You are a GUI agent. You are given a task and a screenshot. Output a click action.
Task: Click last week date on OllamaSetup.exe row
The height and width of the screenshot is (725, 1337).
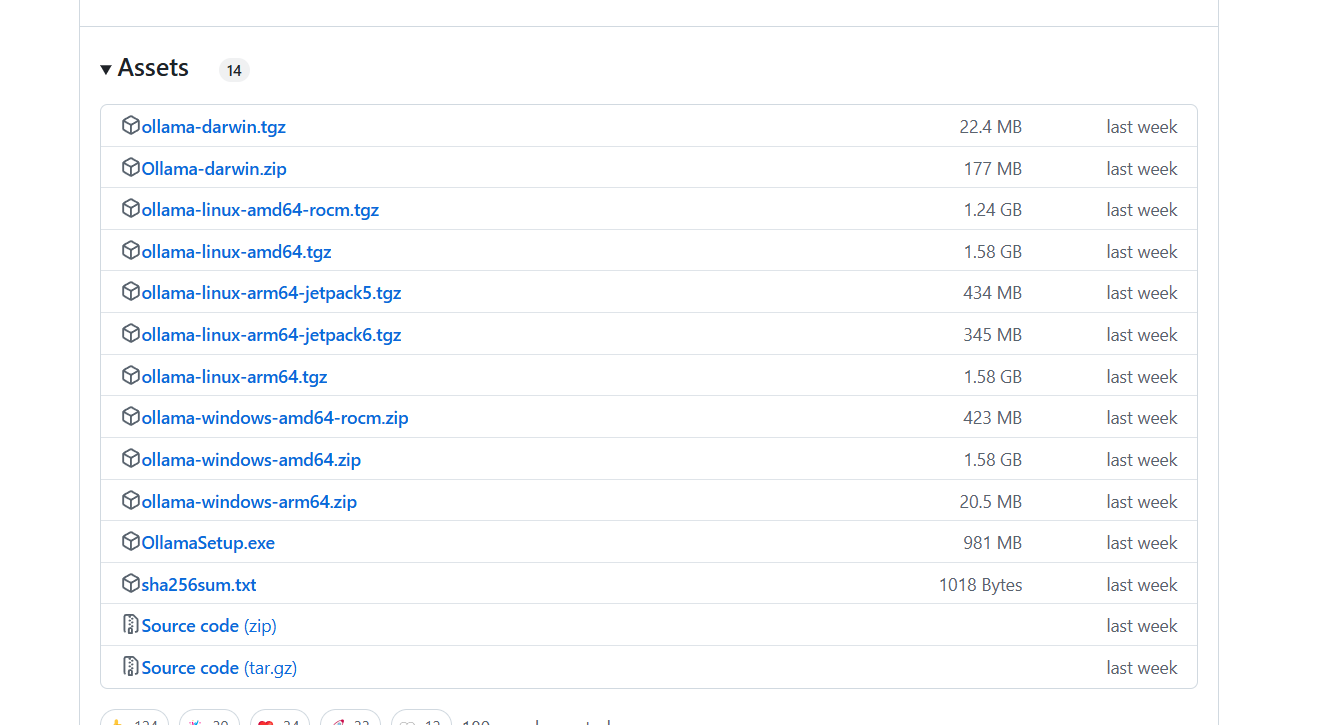point(1142,543)
